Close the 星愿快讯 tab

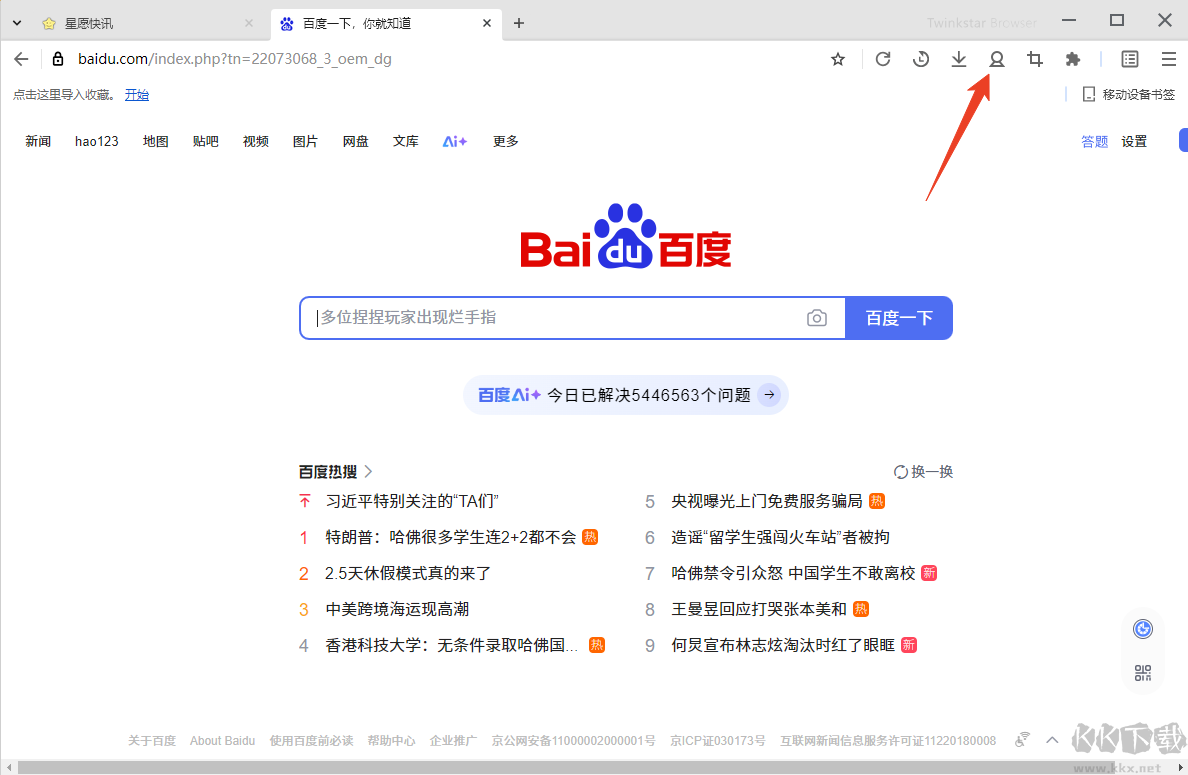coord(249,23)
